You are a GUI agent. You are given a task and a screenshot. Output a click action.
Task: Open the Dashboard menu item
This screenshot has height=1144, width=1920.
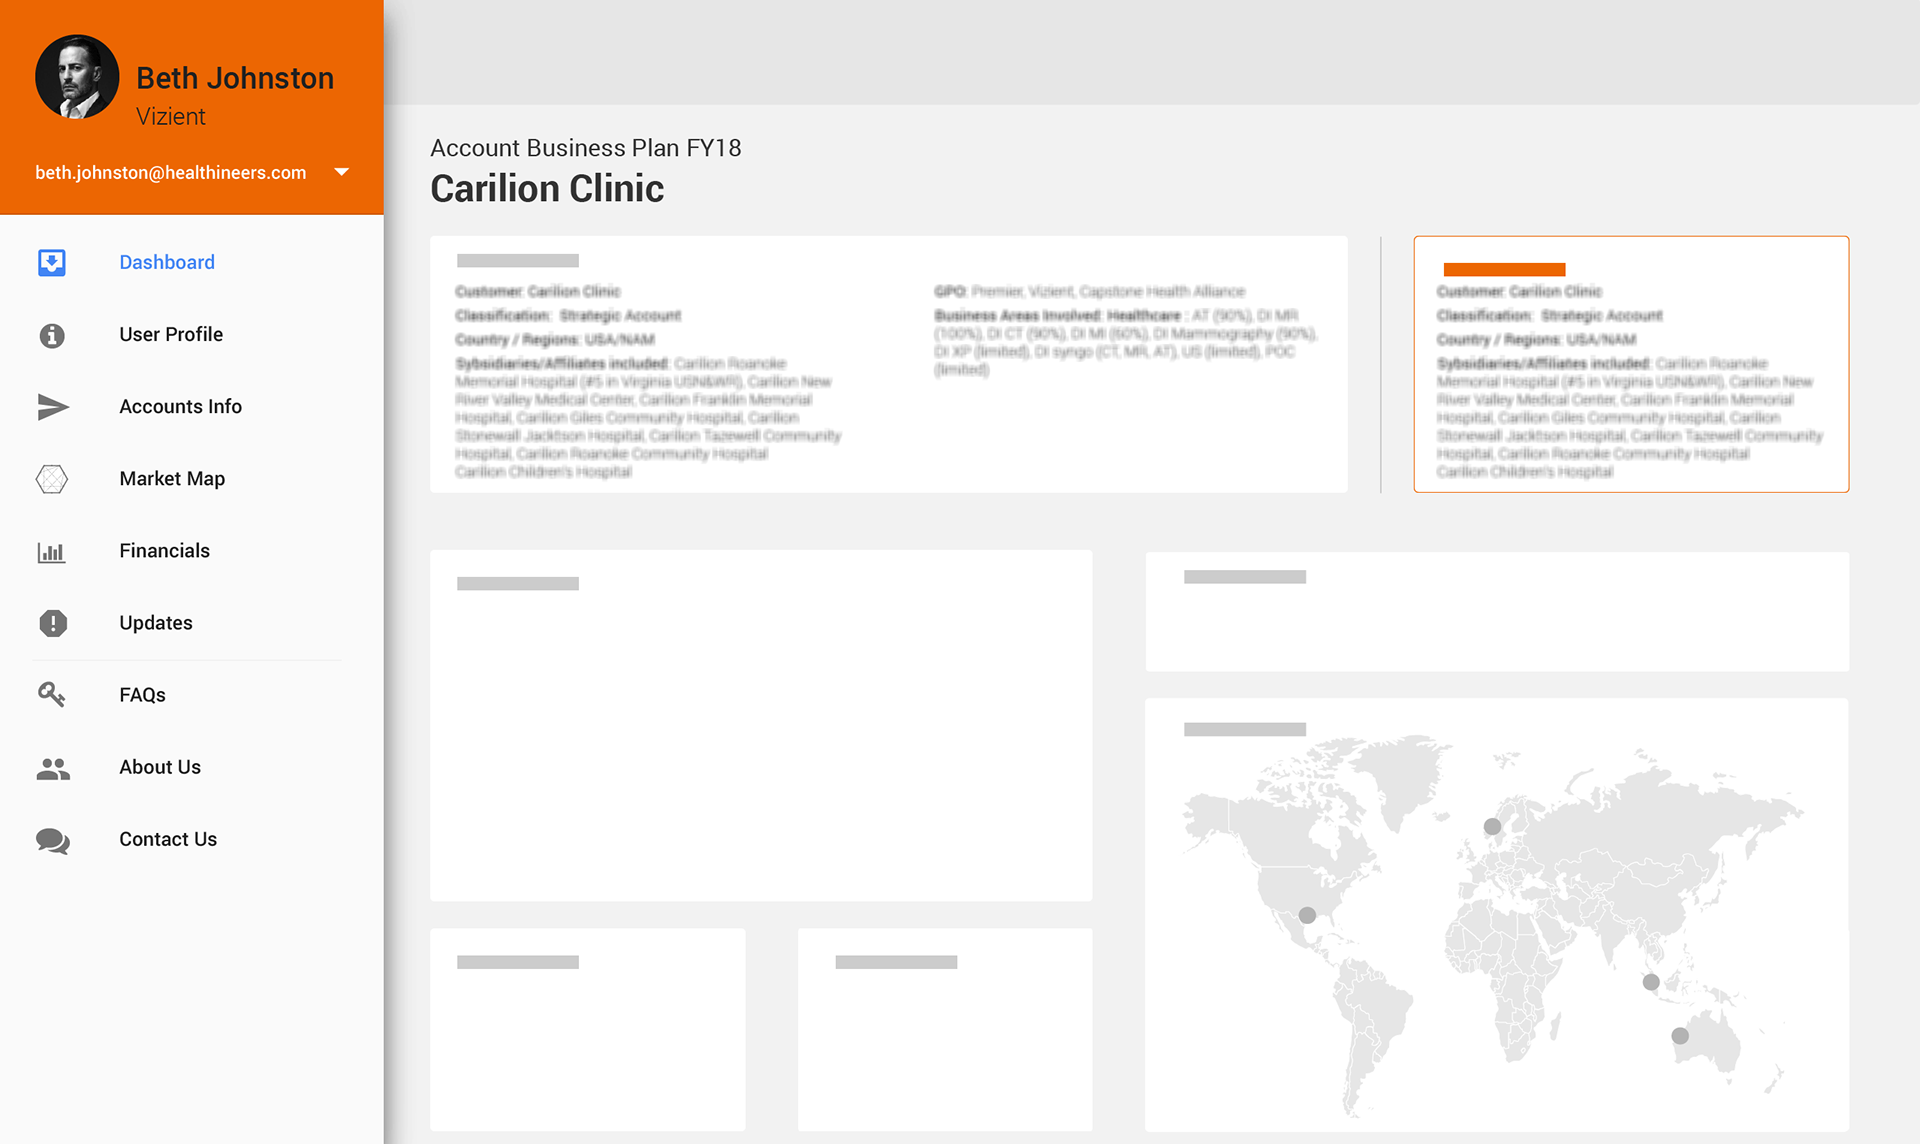tap(167, 262)
